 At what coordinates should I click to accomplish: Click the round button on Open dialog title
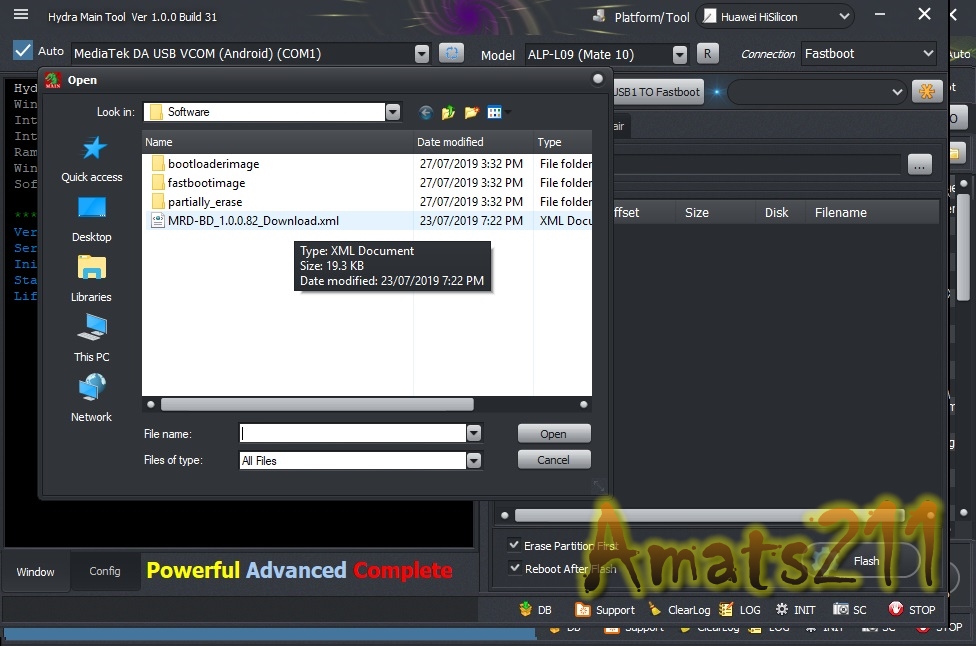598,78
